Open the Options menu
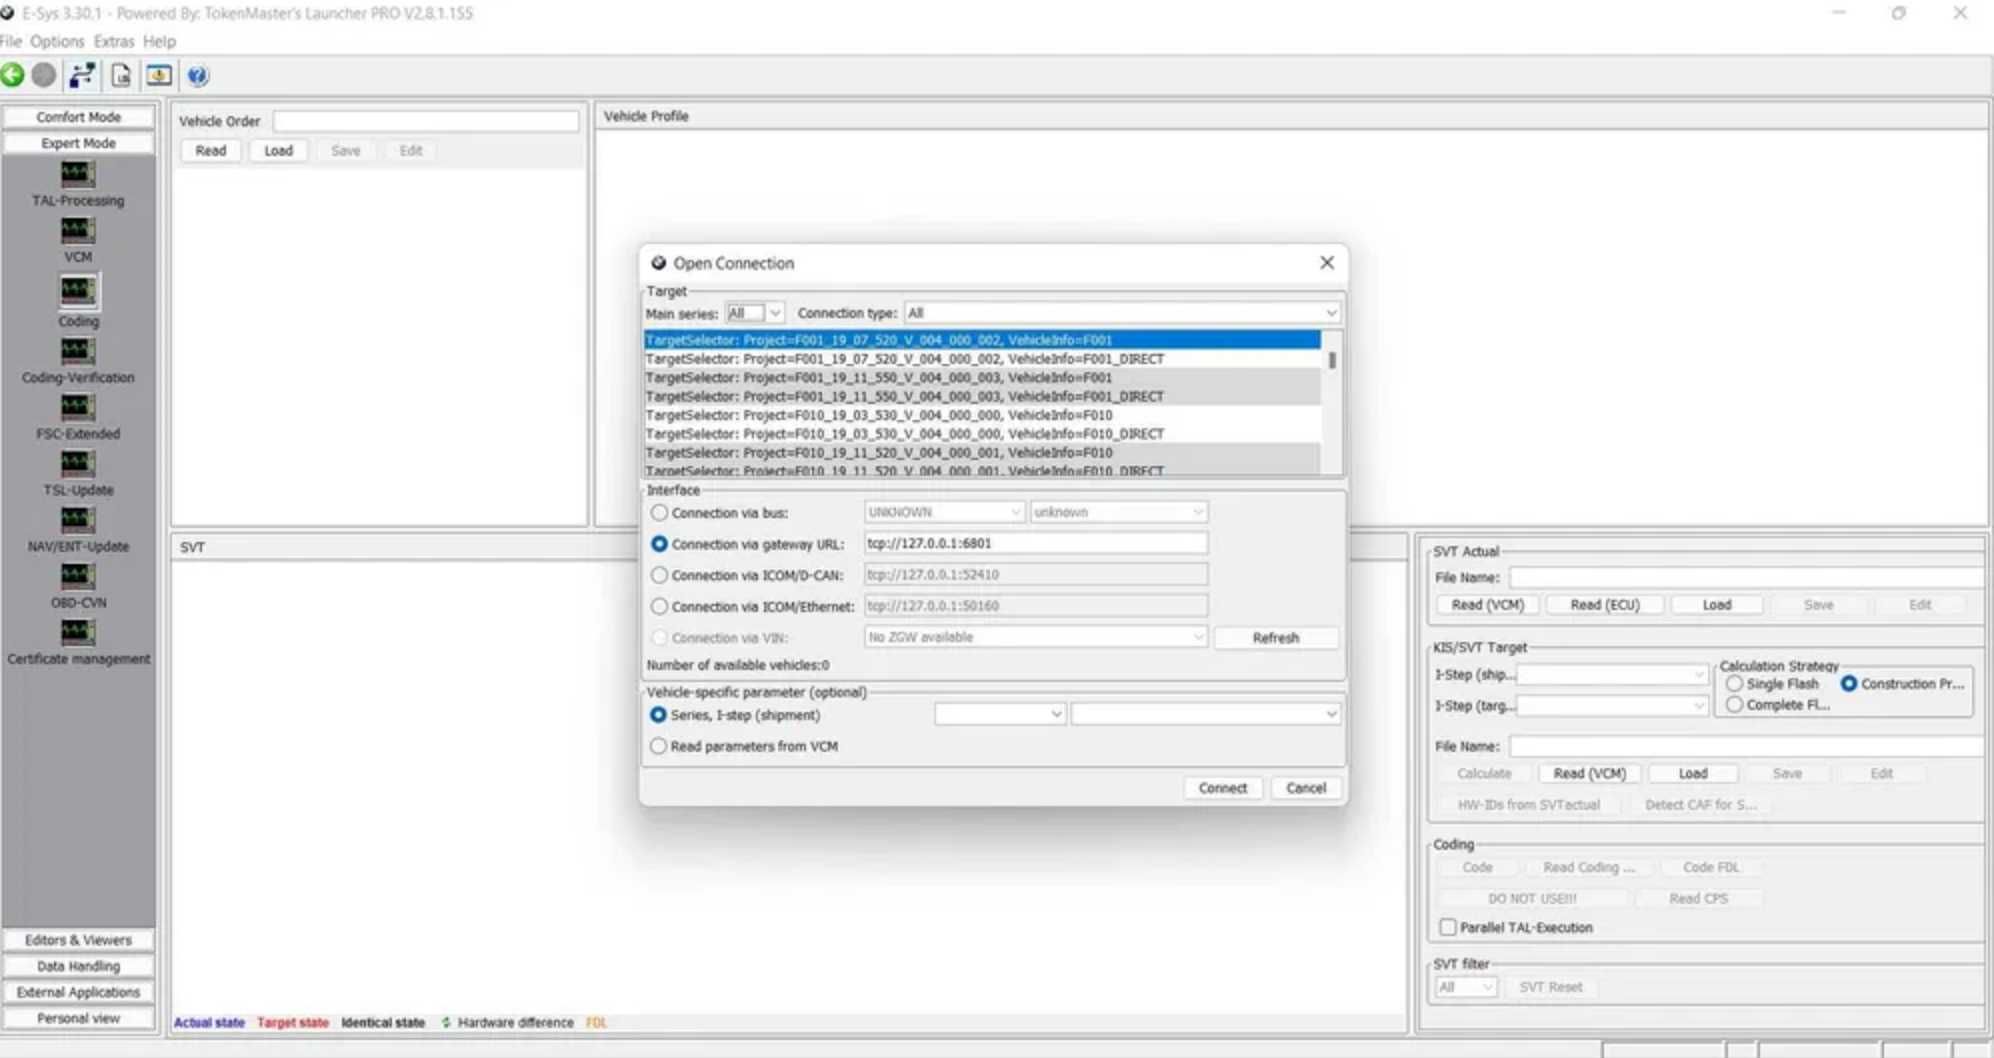Screen dimensions: 1994x1058 (57, 41)
